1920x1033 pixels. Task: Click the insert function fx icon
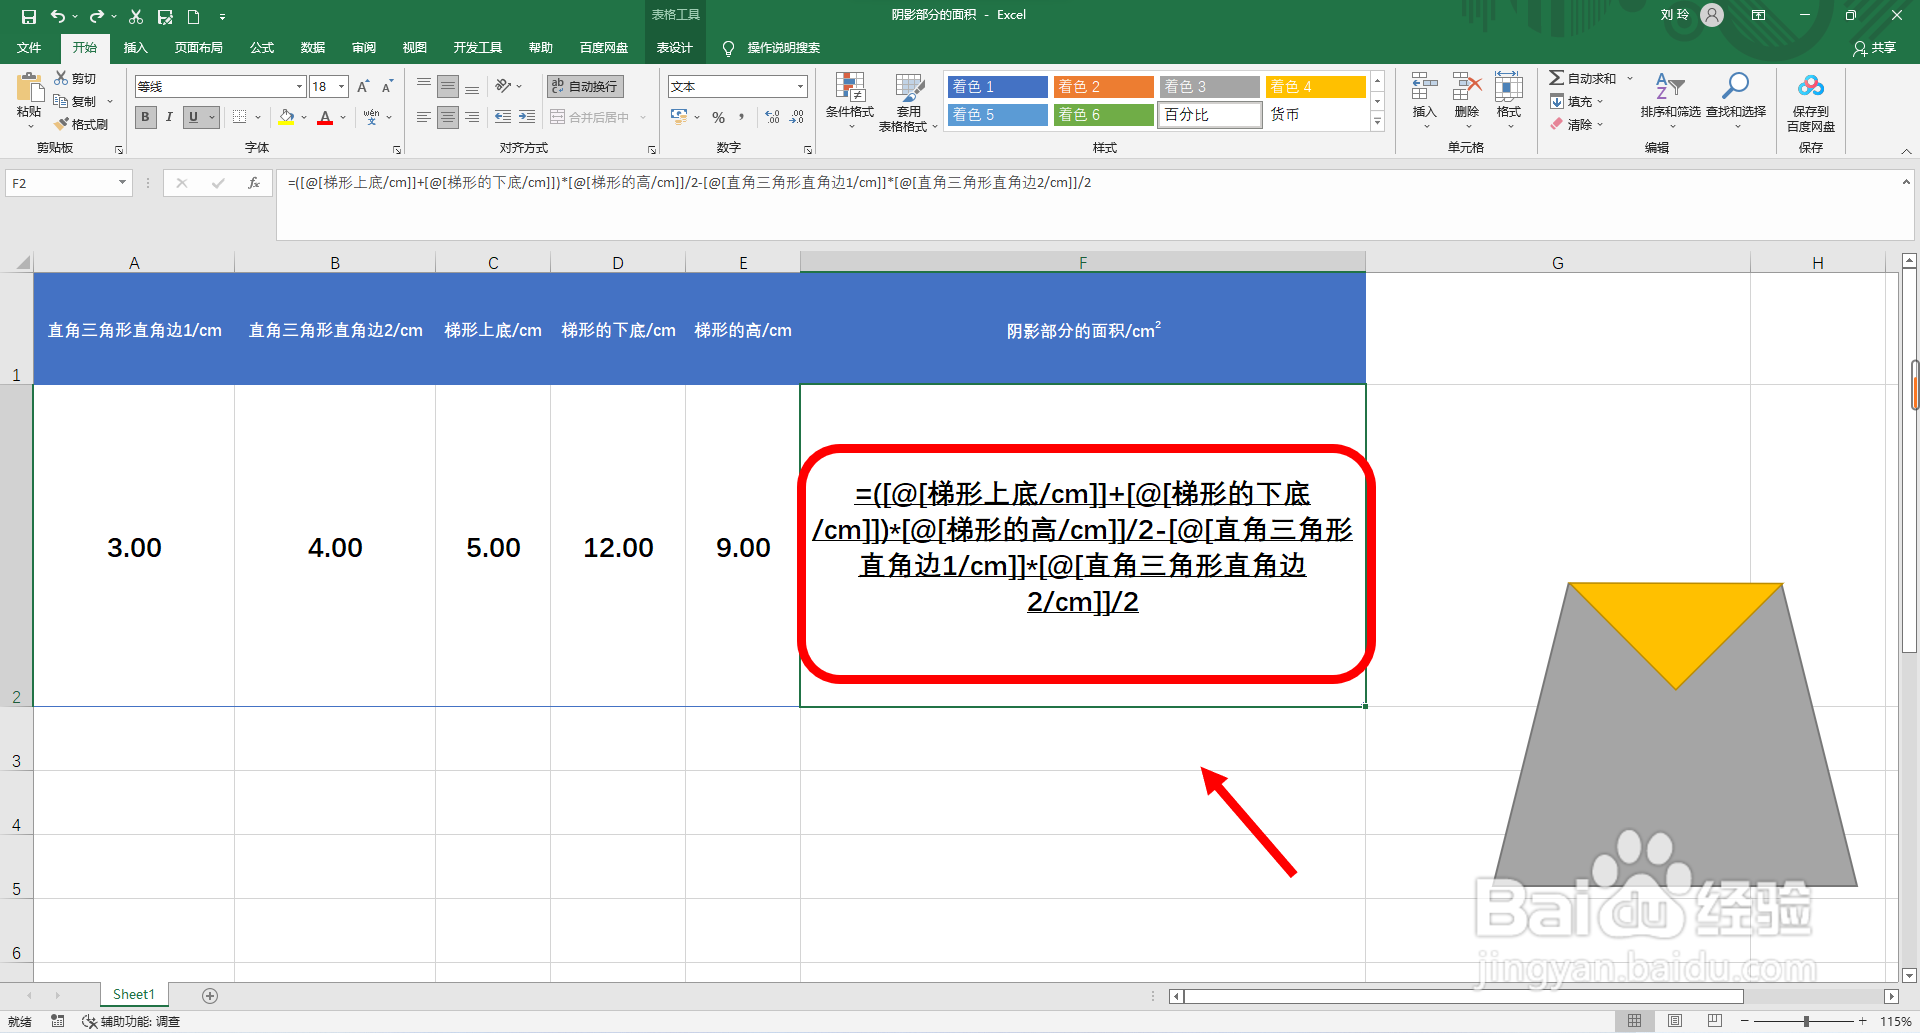coord(254,183)
